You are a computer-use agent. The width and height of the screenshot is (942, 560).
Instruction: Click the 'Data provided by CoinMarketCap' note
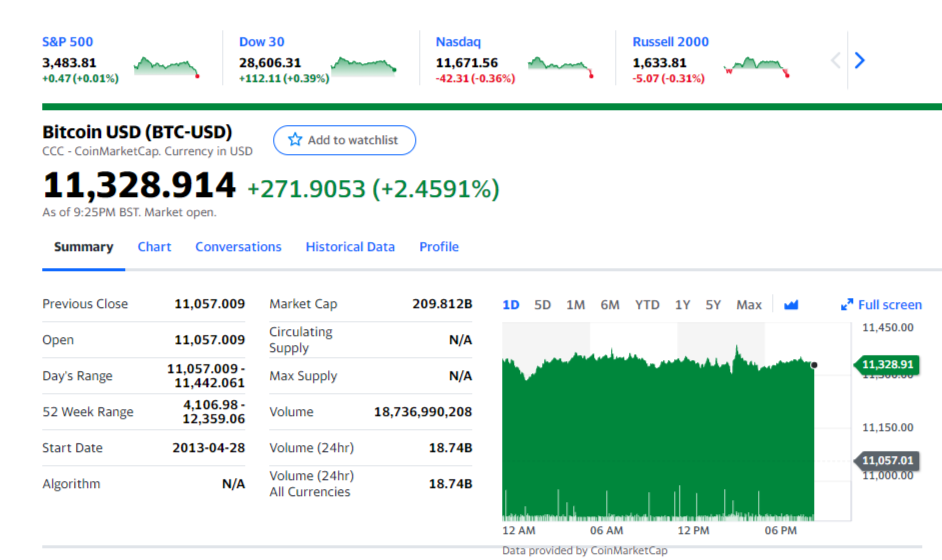point(585,550)
